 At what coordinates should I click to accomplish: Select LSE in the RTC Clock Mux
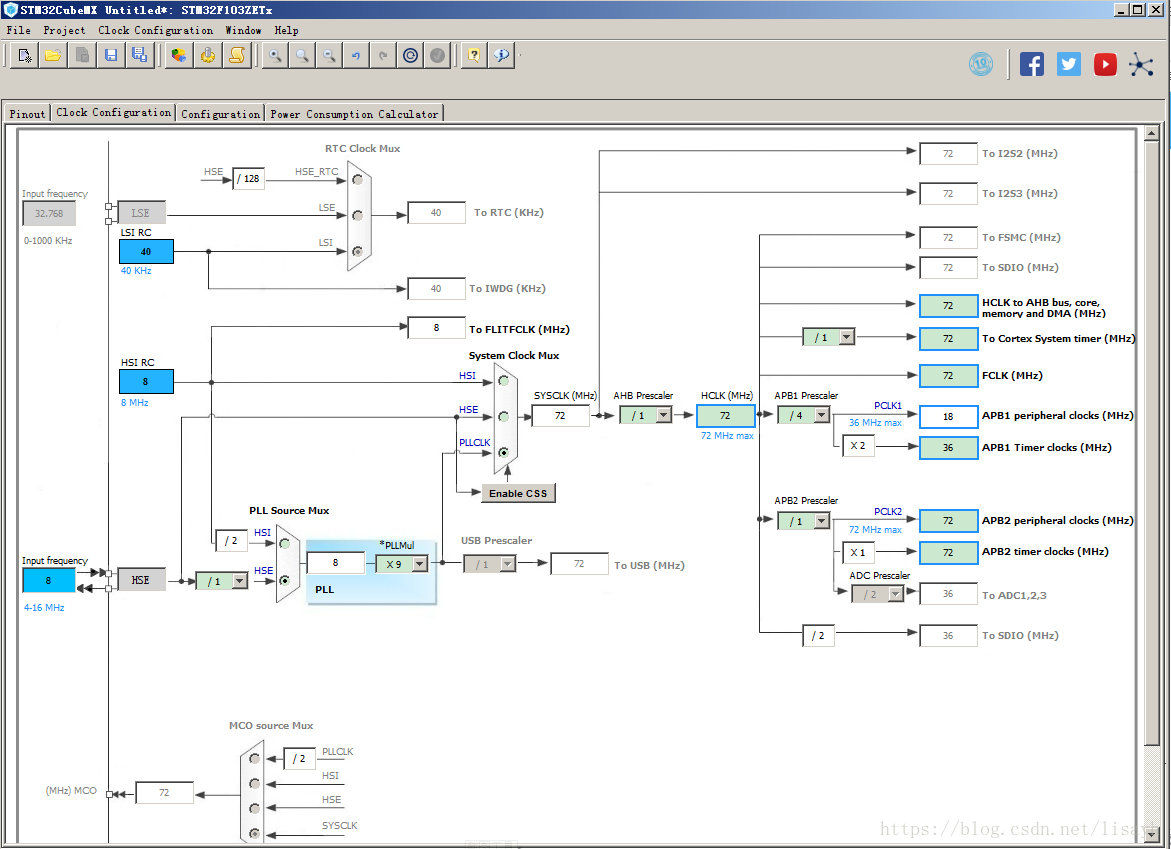pyautogui.click(x=358, y=215)
